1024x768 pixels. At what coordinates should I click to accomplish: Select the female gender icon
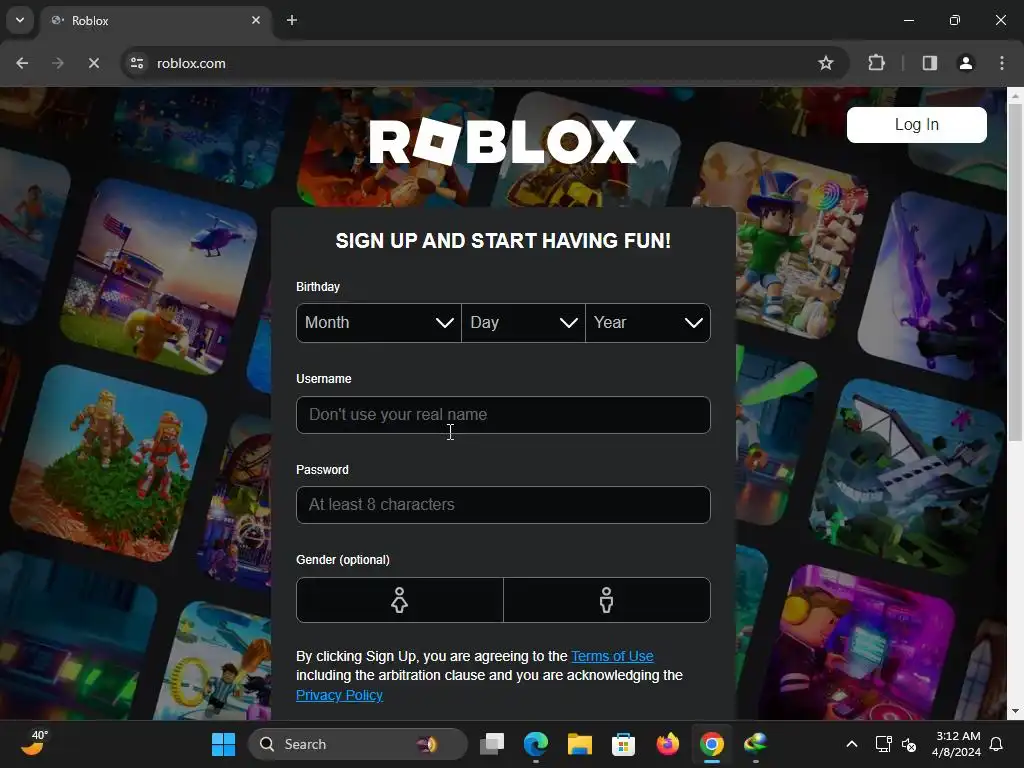pos(400,600)
